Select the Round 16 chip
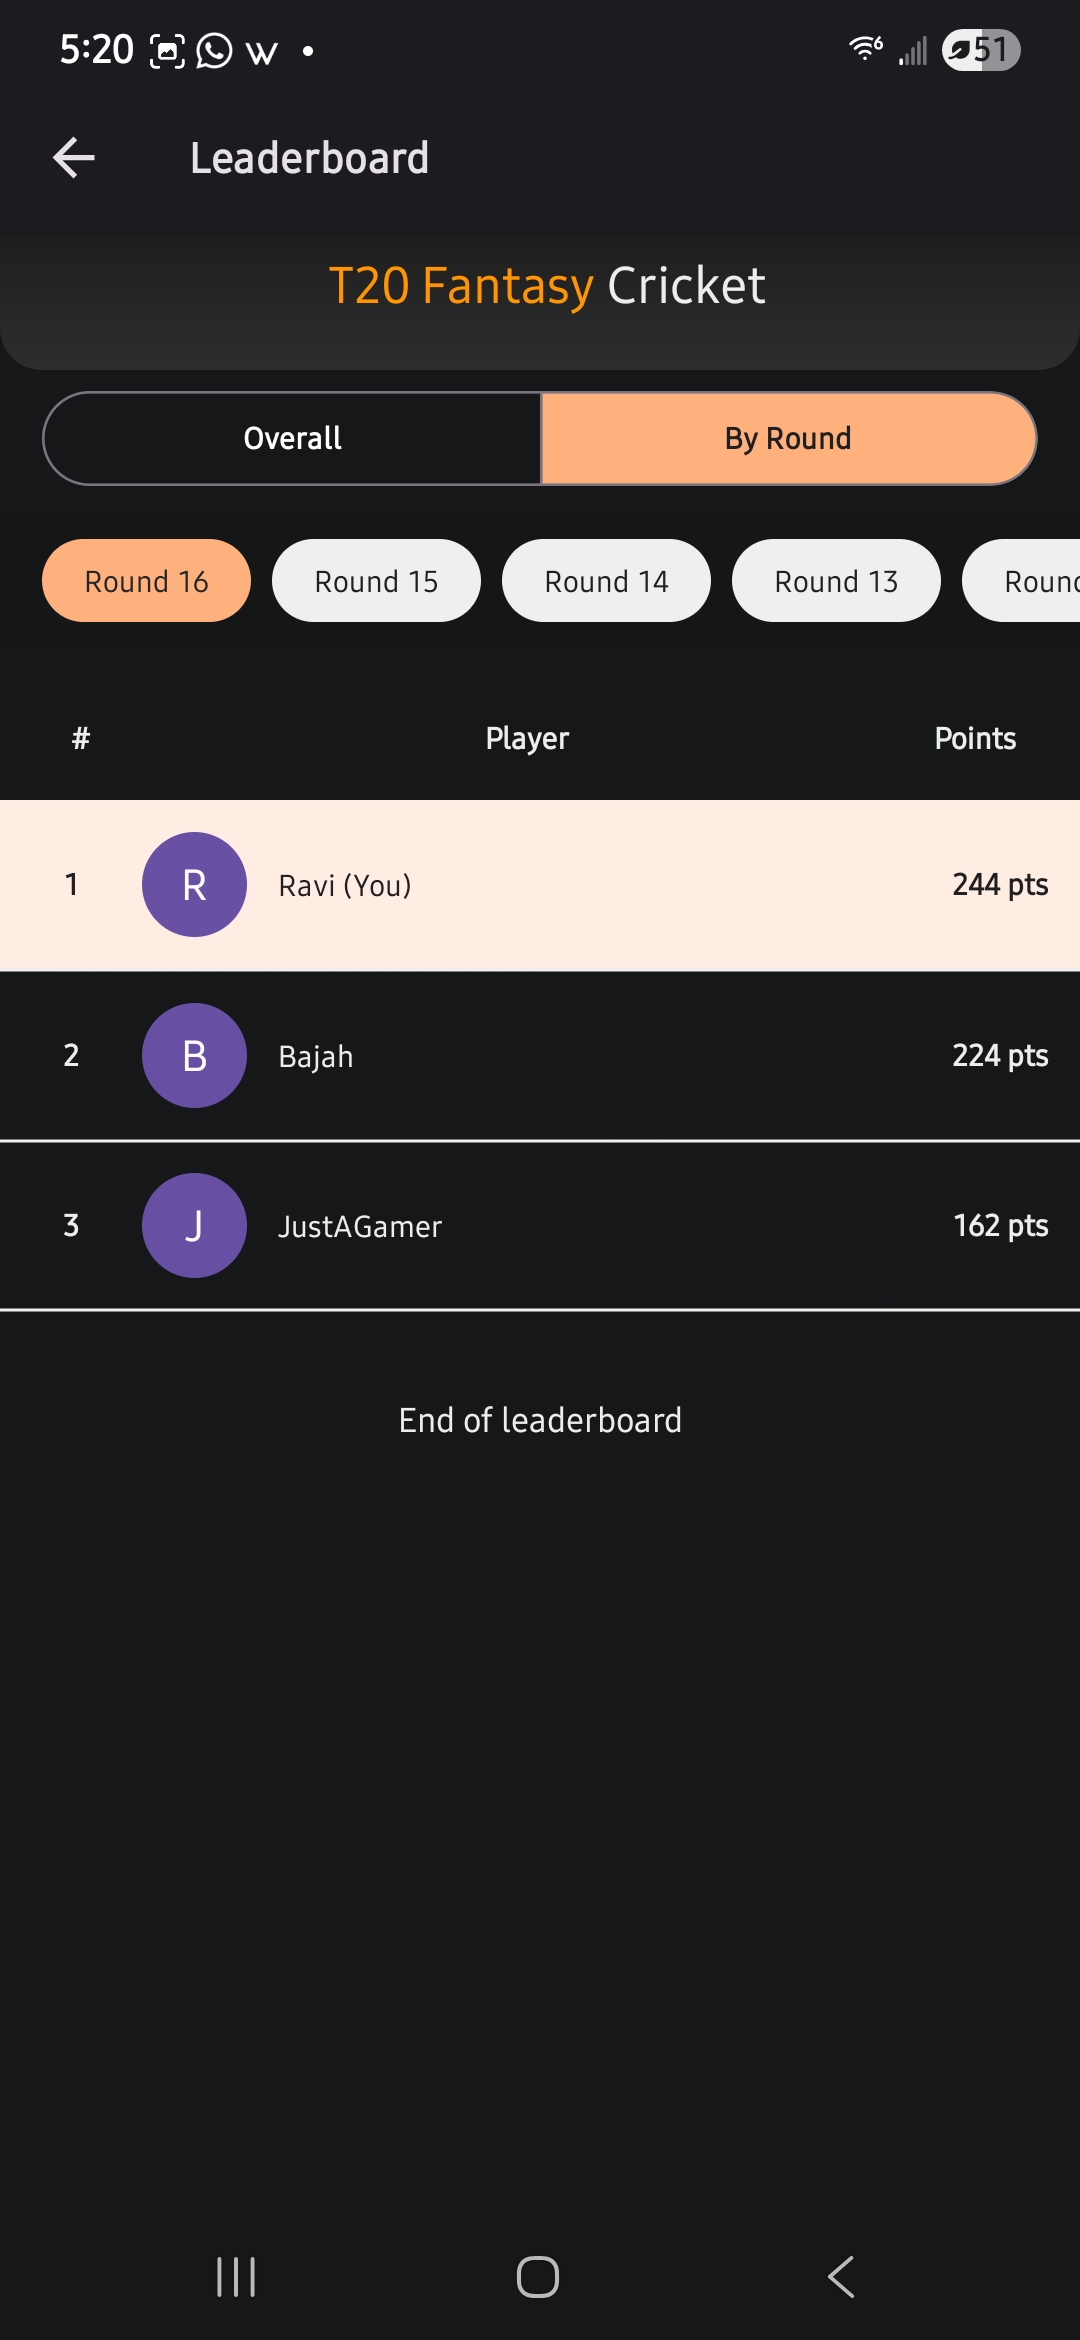 pos(146,581)
